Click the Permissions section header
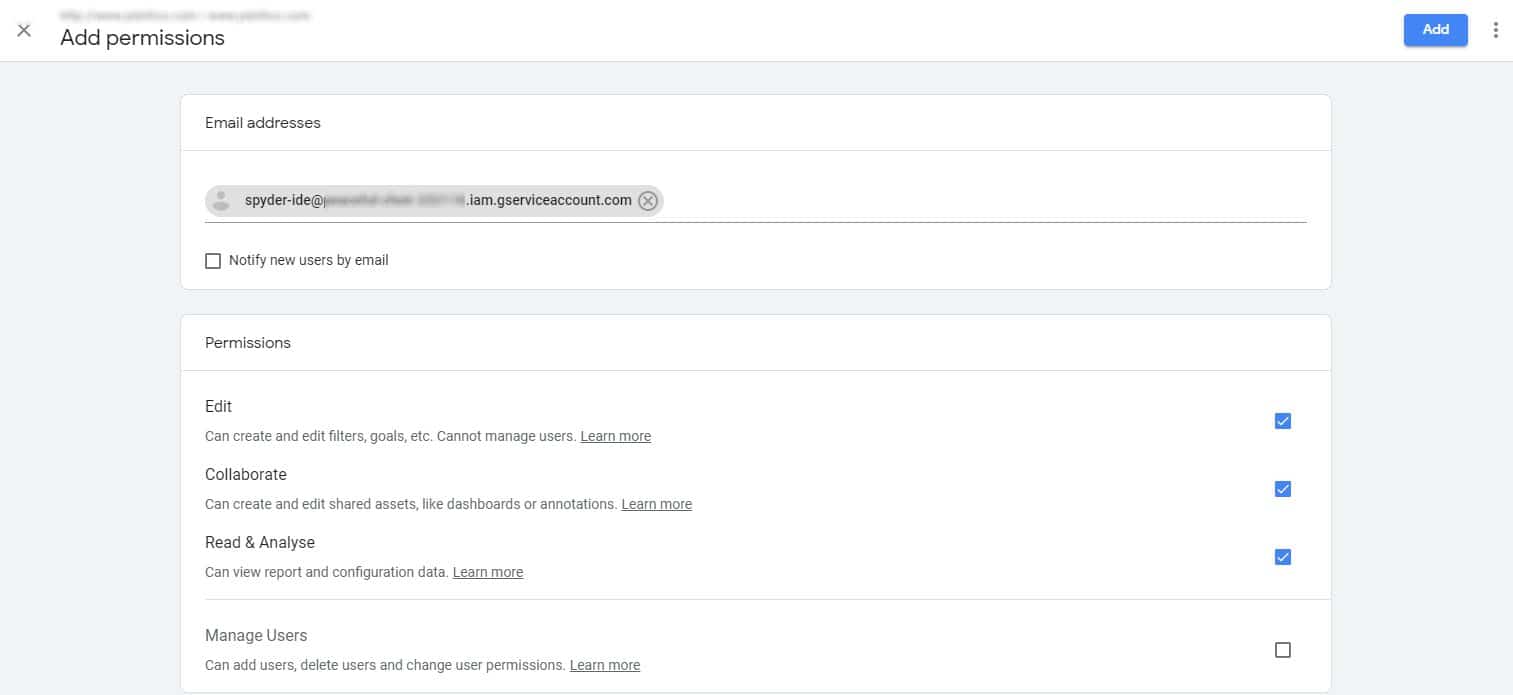The image size is (1513, 695). pos(247,342)
